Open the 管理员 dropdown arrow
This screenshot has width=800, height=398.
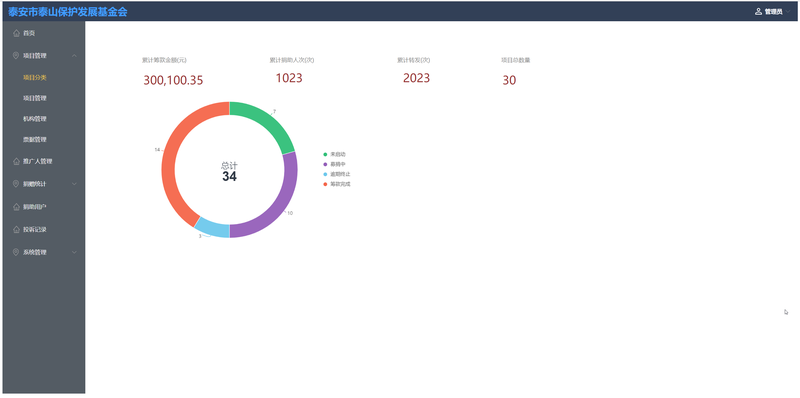click(788, 11)
